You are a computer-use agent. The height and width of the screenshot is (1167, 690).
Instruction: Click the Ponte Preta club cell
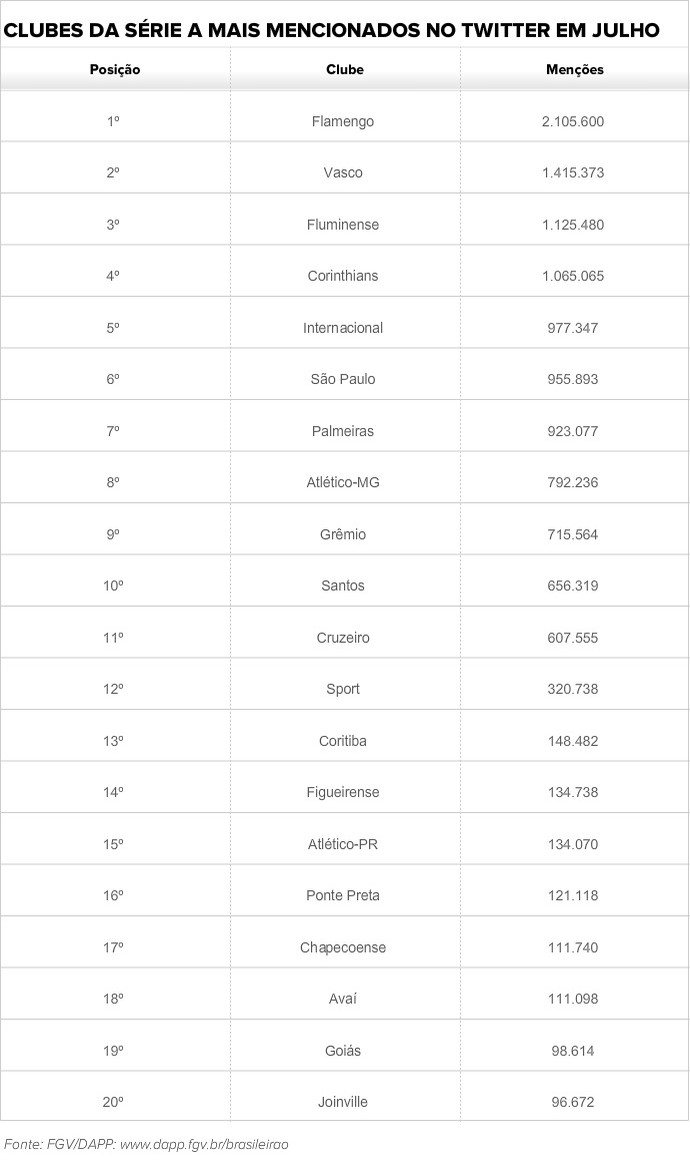[x=343, y=895]
